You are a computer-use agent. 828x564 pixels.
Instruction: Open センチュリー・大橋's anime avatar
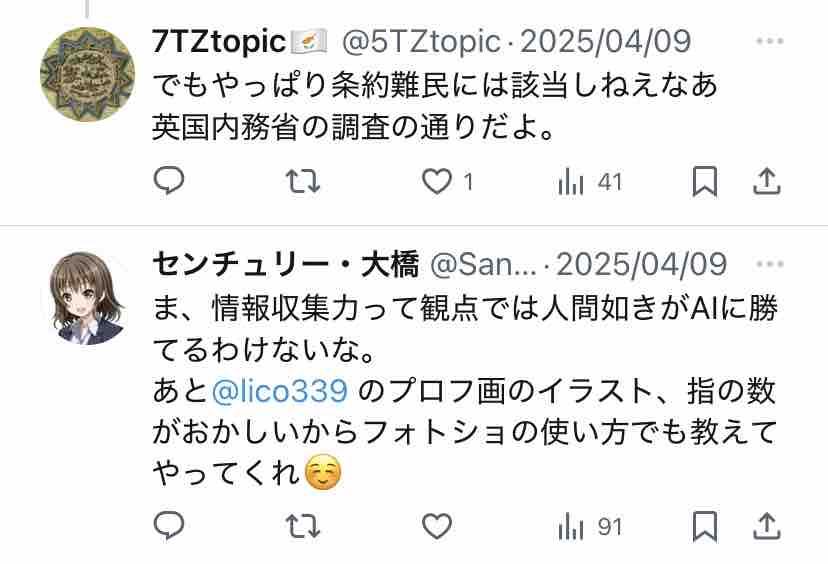pos(87,298)
